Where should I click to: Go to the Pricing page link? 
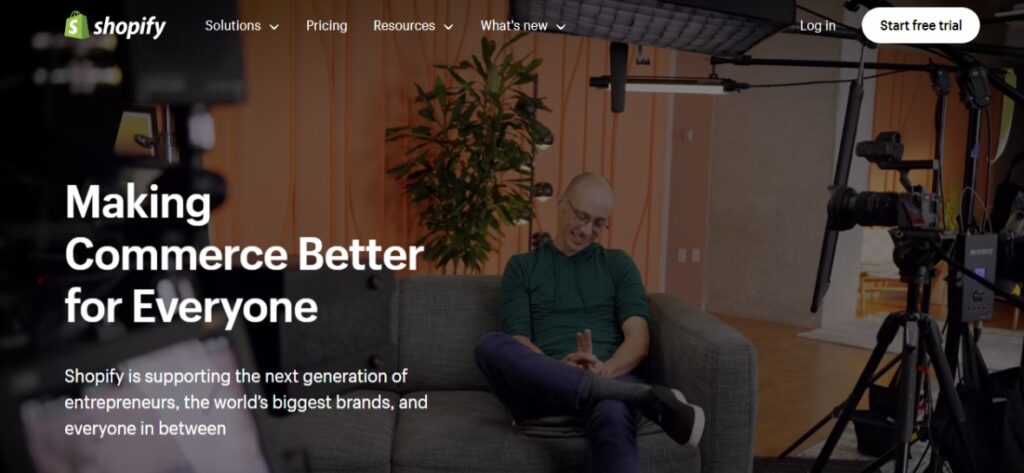327,26
